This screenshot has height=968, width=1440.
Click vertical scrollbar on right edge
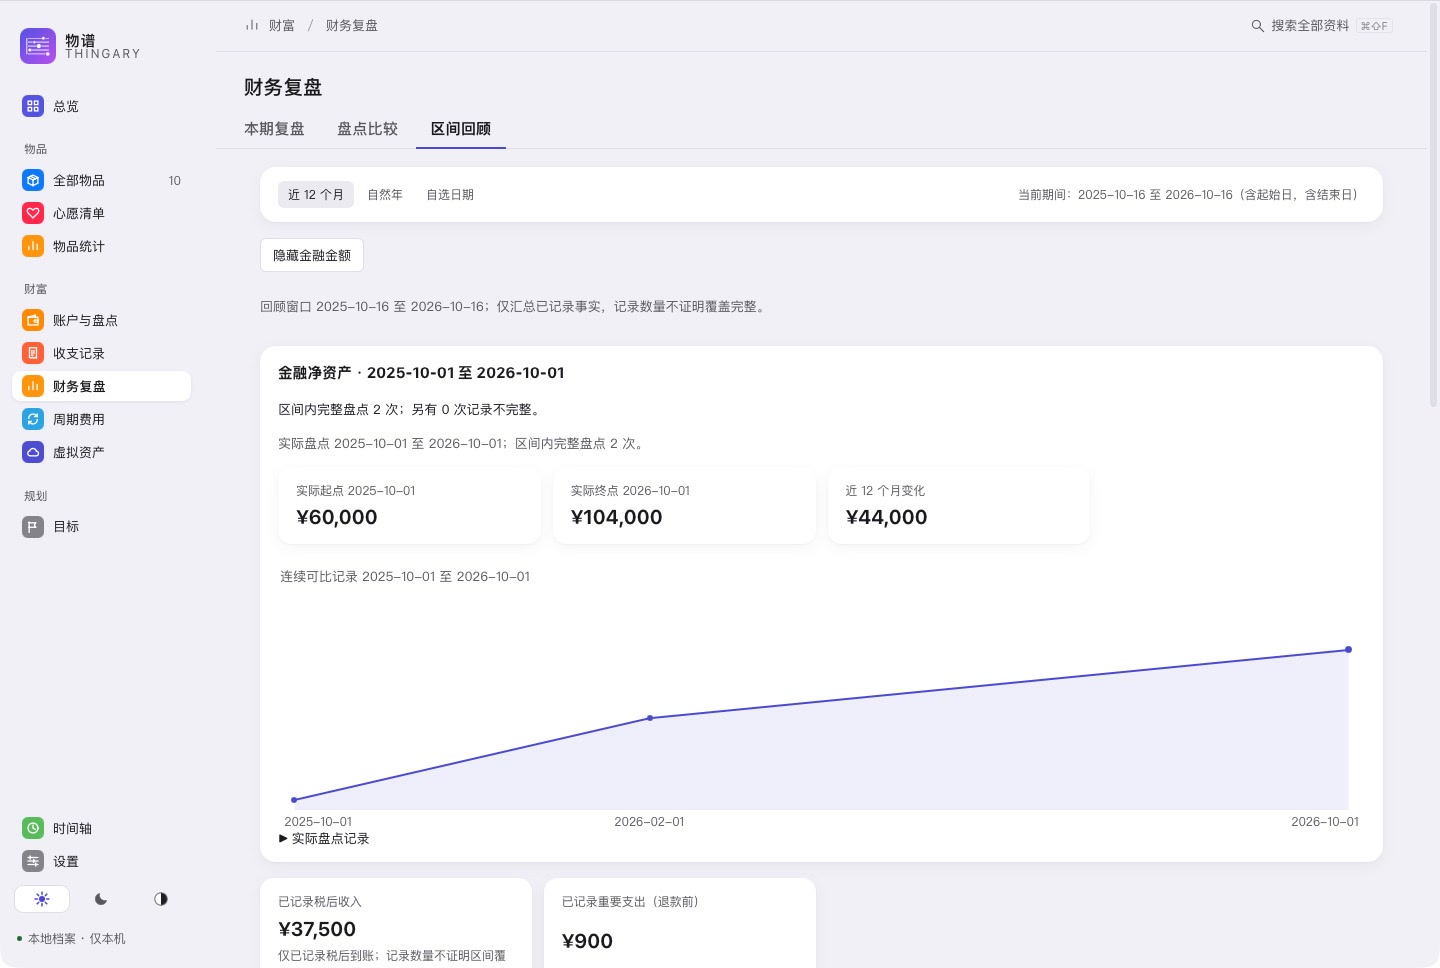click(x=1433, y=205)
